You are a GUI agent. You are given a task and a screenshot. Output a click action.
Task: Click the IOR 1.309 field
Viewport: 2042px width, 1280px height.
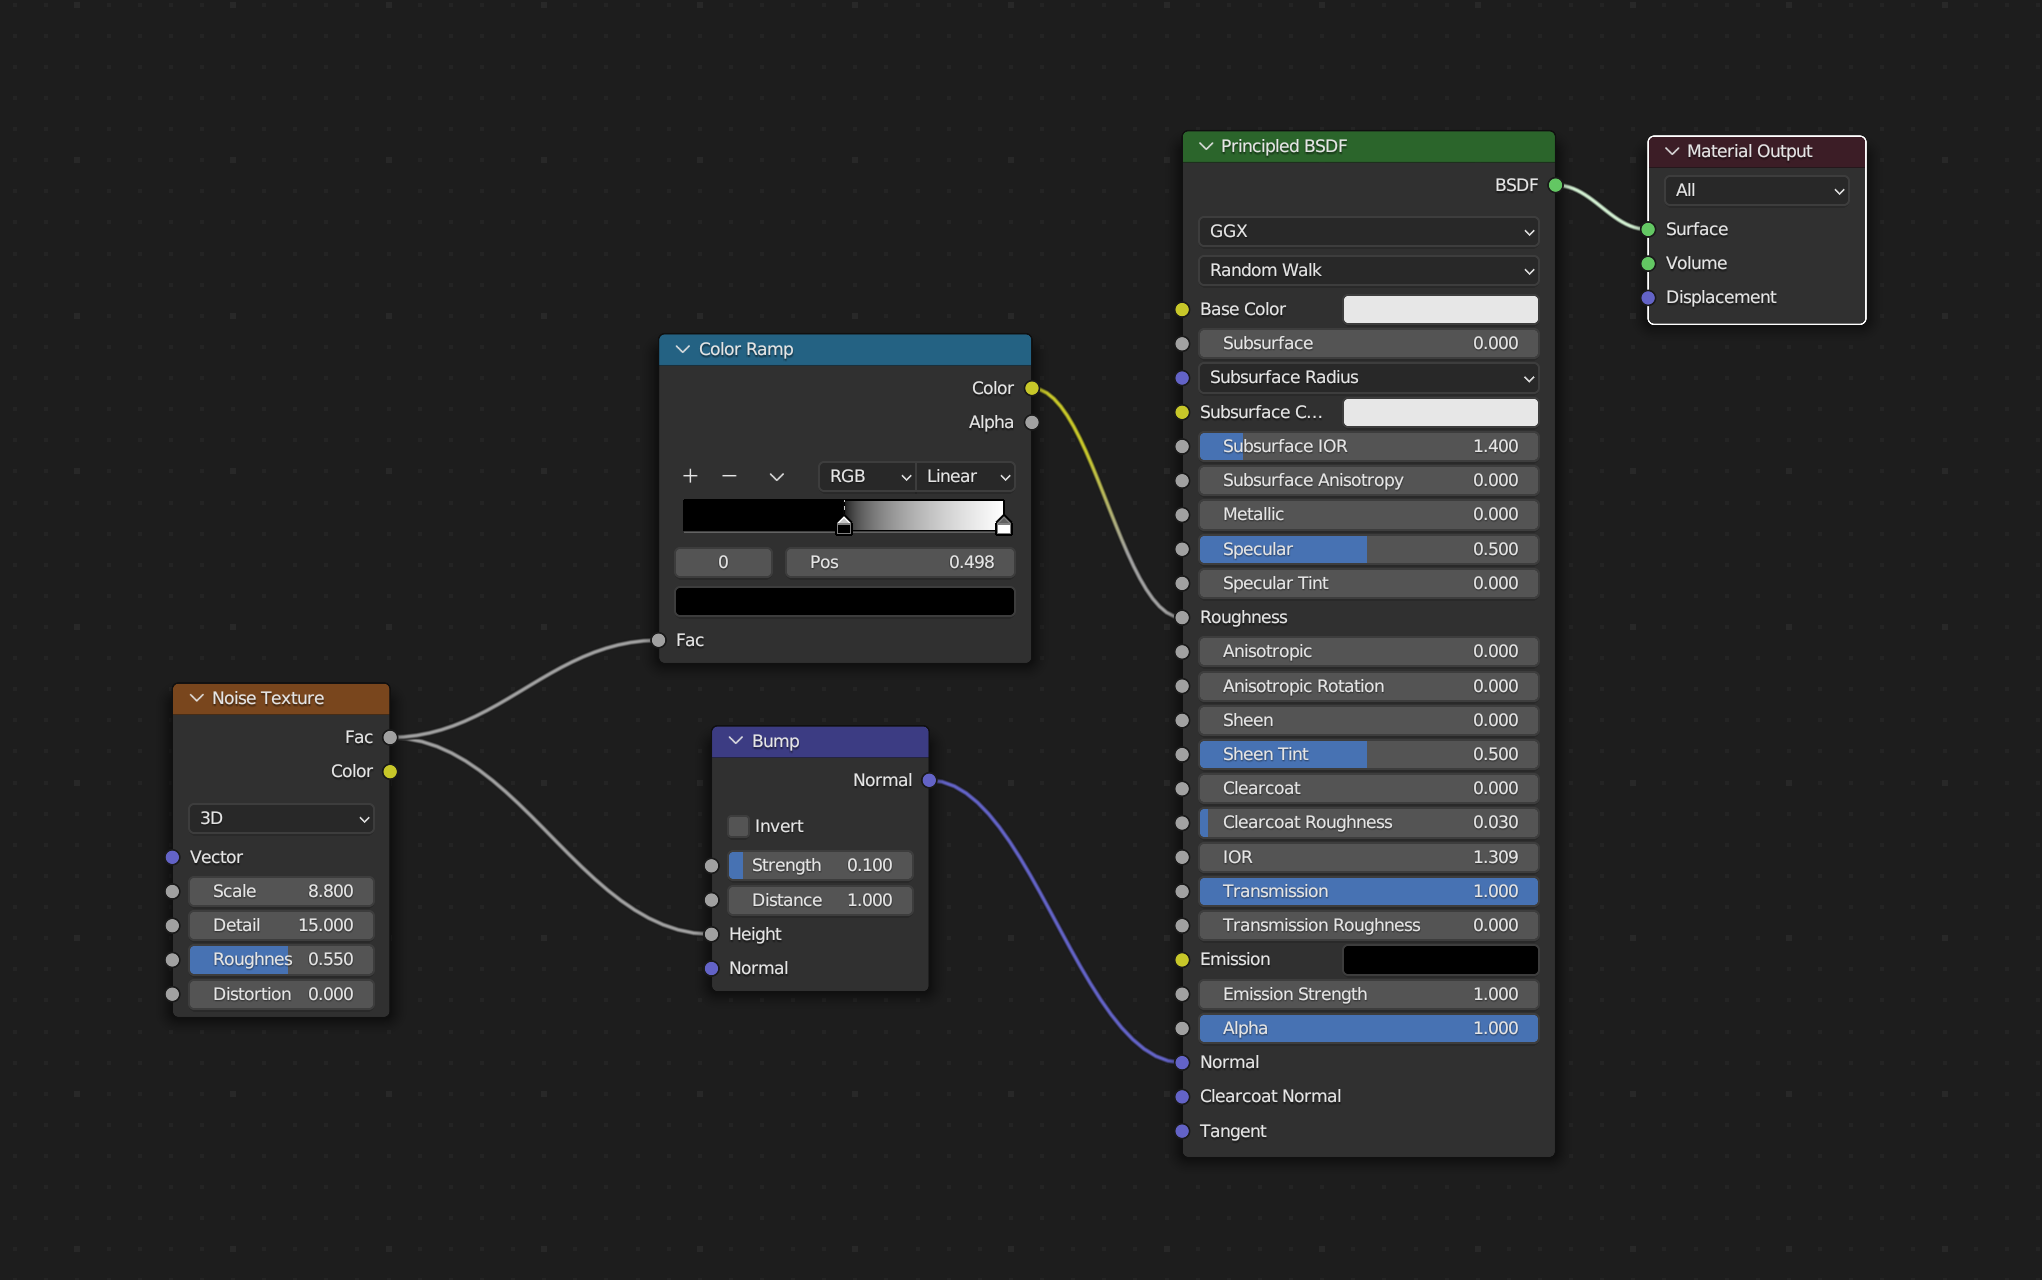1368,858
